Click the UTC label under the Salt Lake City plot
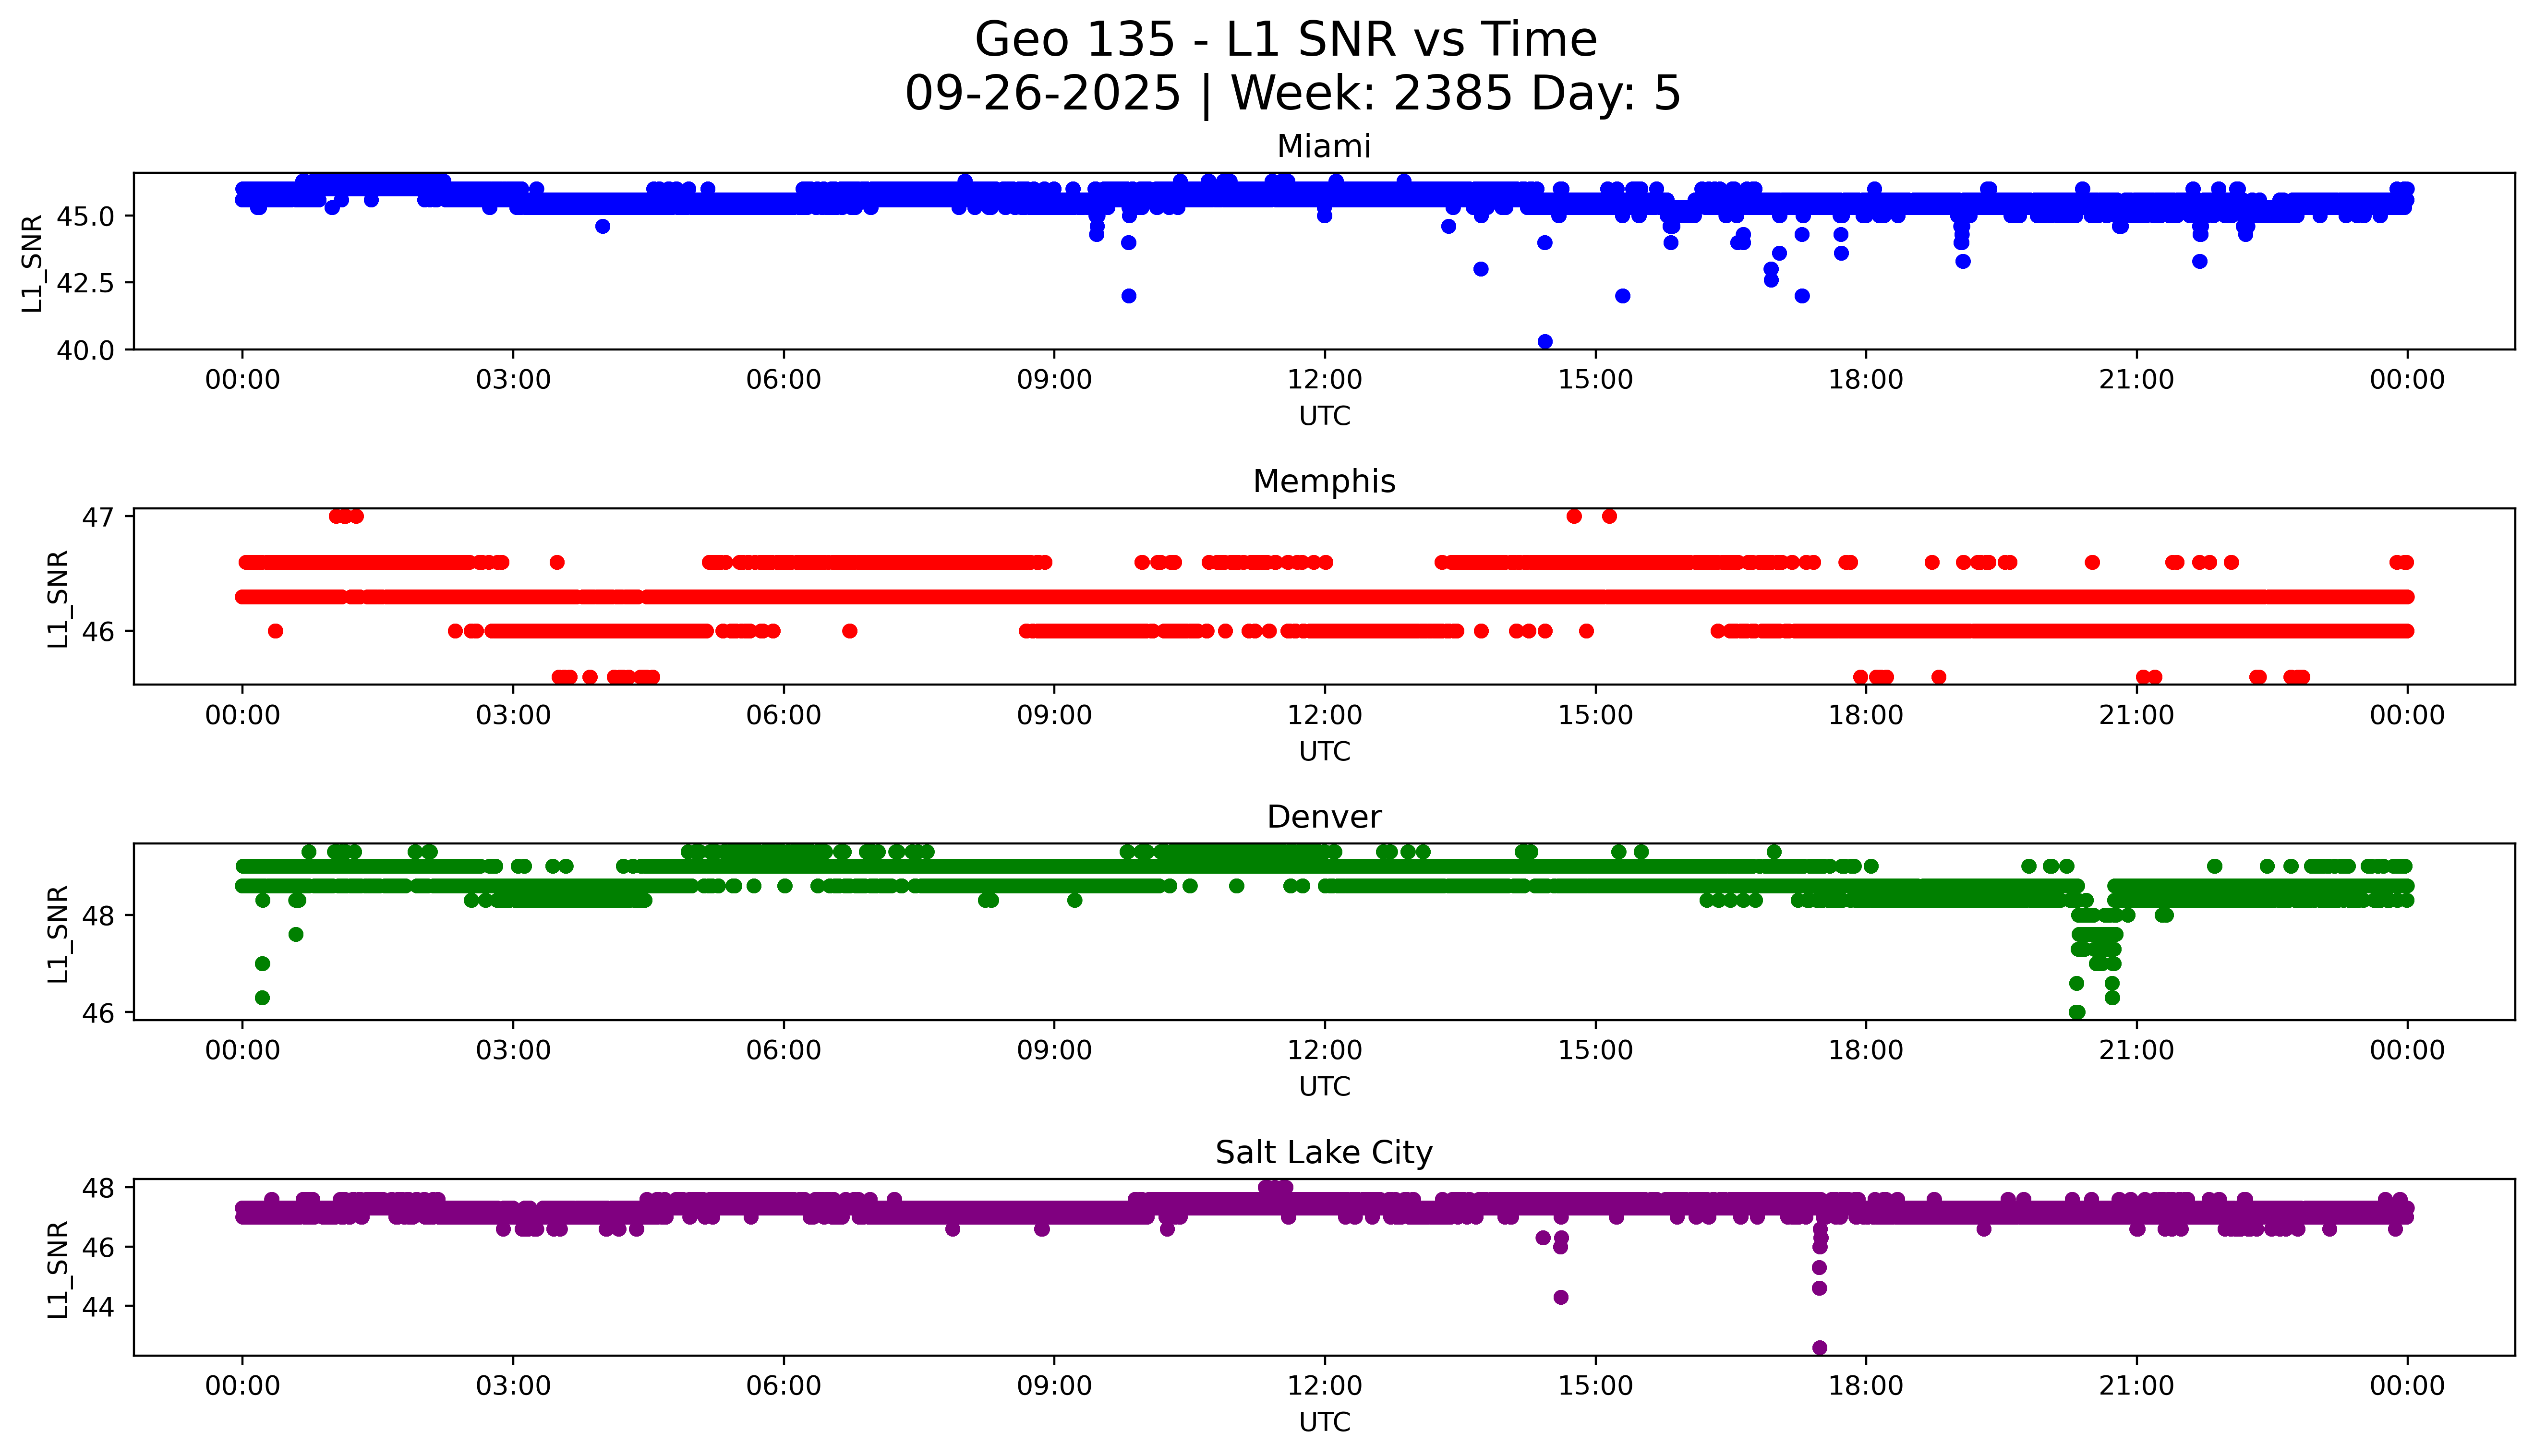The height and width of the screenshot is (1456, 2534). tap(1324, 1422)
